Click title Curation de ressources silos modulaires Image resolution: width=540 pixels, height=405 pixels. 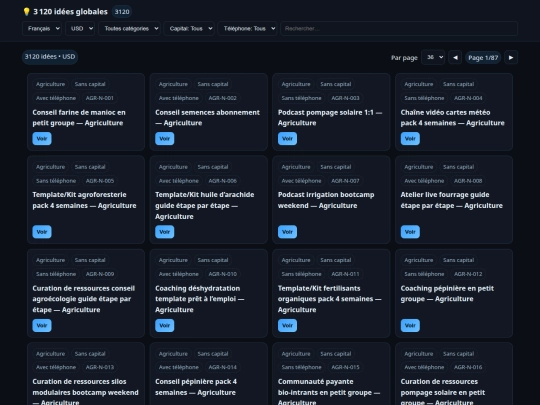tap(85, 392)
